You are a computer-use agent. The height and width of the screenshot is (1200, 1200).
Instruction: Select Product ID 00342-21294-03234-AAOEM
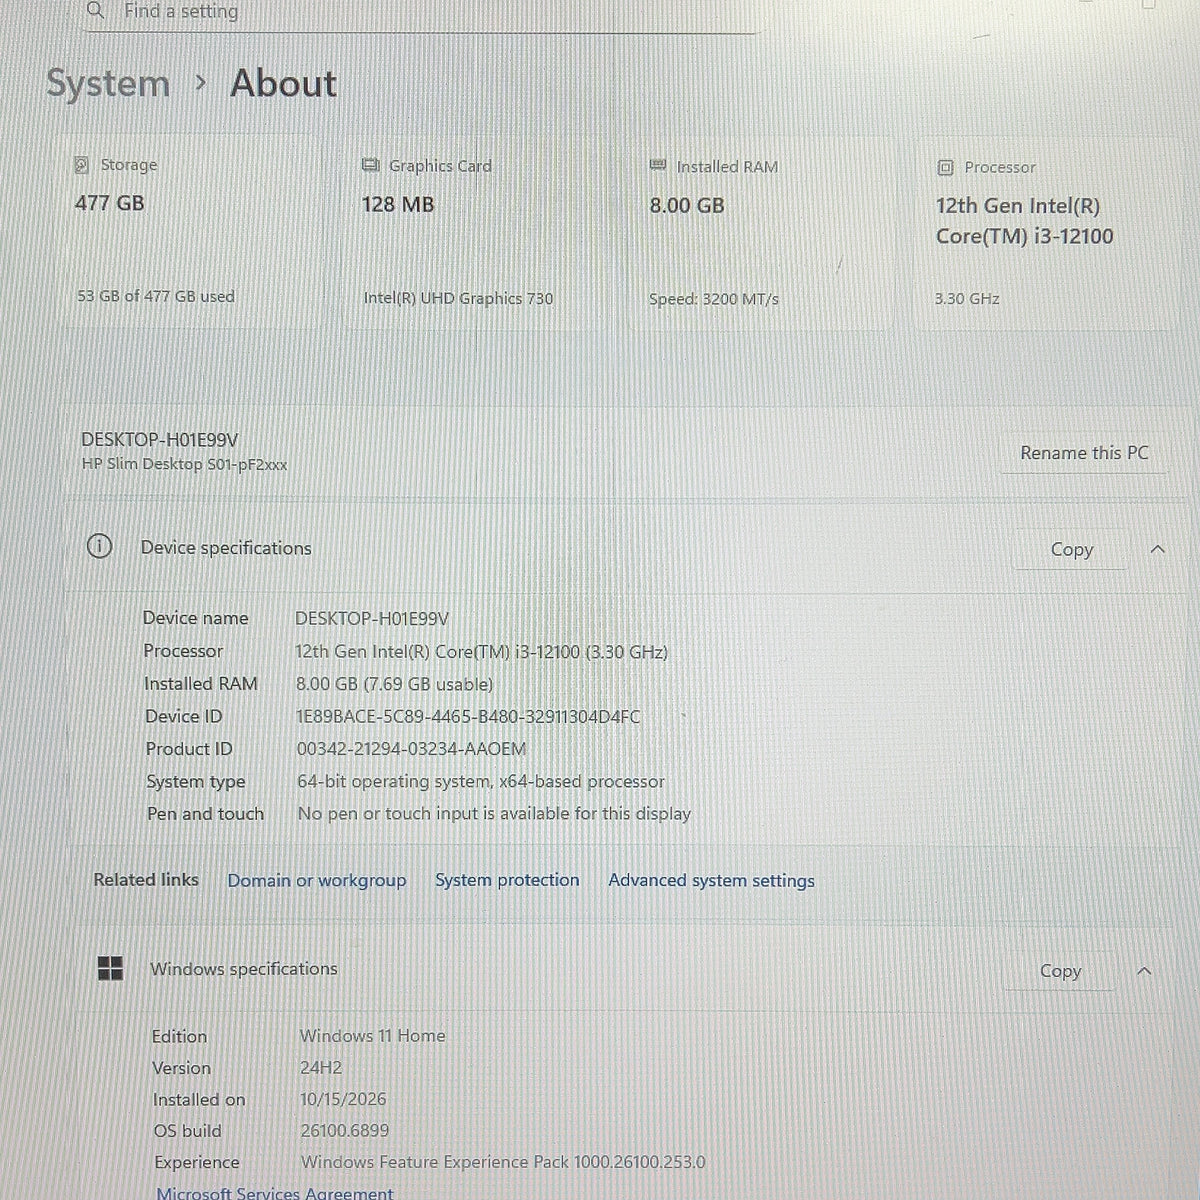411,749
